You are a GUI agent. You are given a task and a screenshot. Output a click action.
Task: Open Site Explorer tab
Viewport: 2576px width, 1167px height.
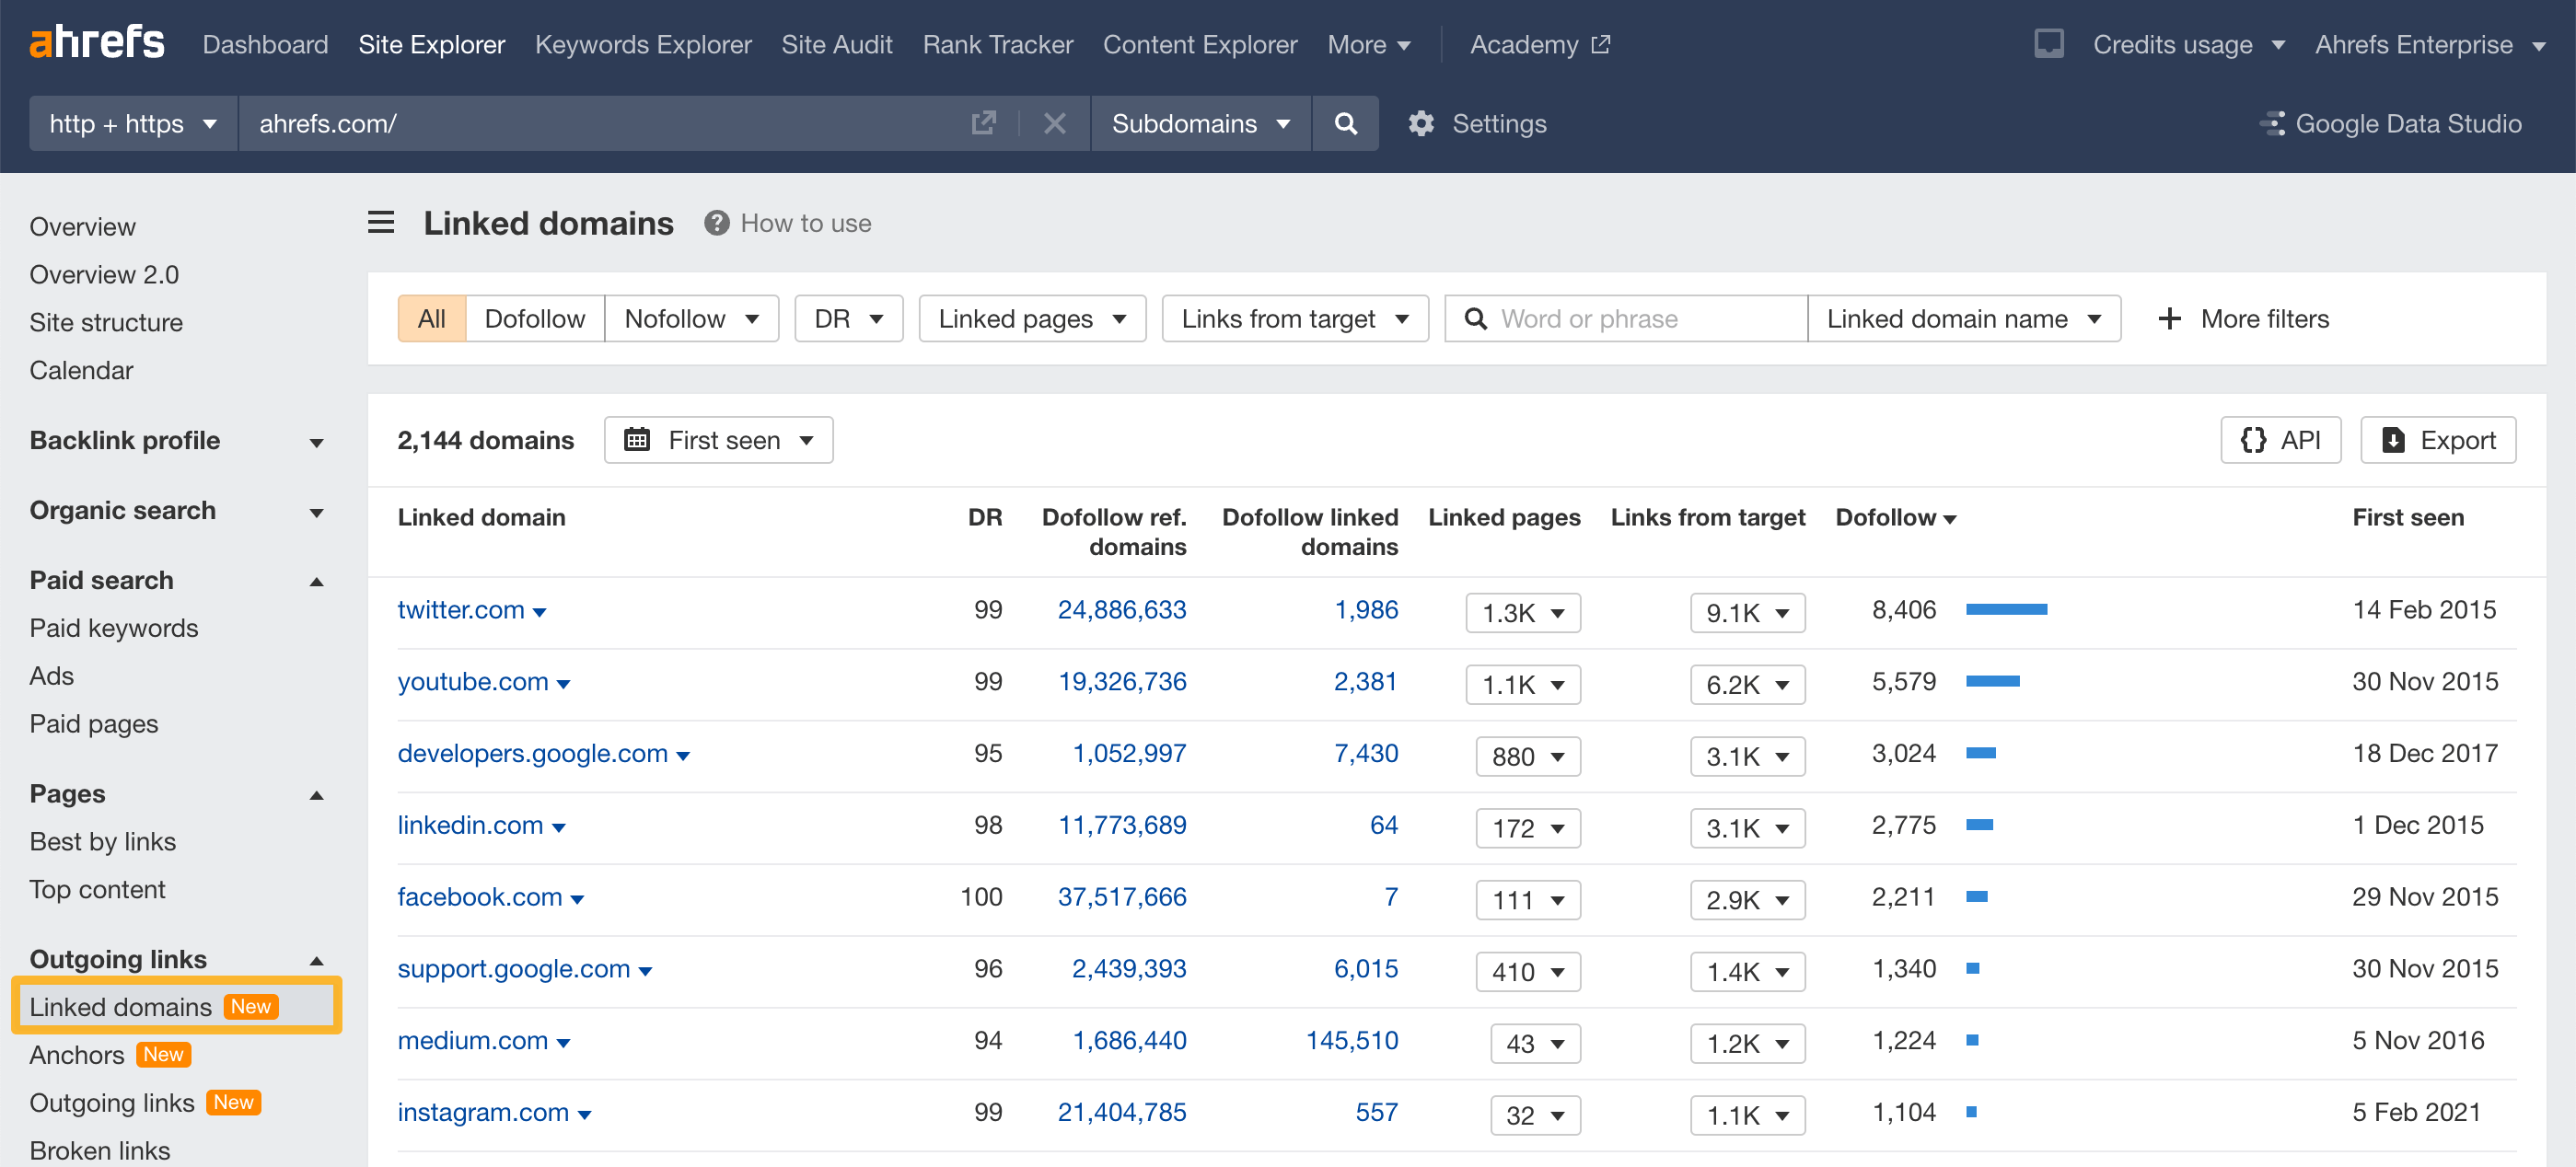tap(431, 44)
